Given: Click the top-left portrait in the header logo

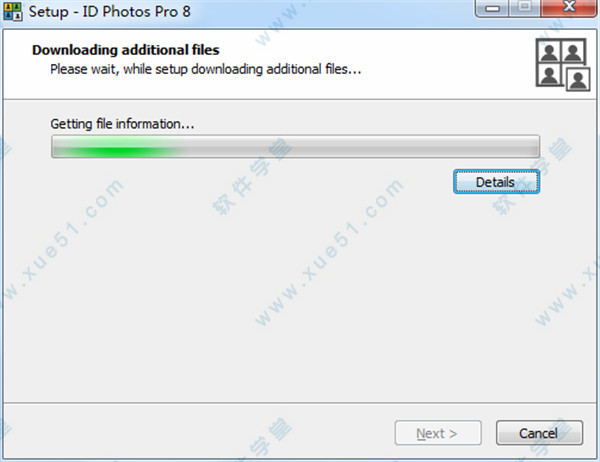Looking at the screenshot, I should point(549,52).
